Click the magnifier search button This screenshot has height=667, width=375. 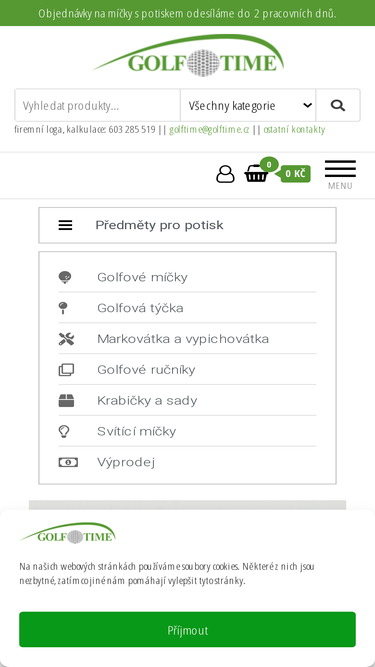pos(338,105)
